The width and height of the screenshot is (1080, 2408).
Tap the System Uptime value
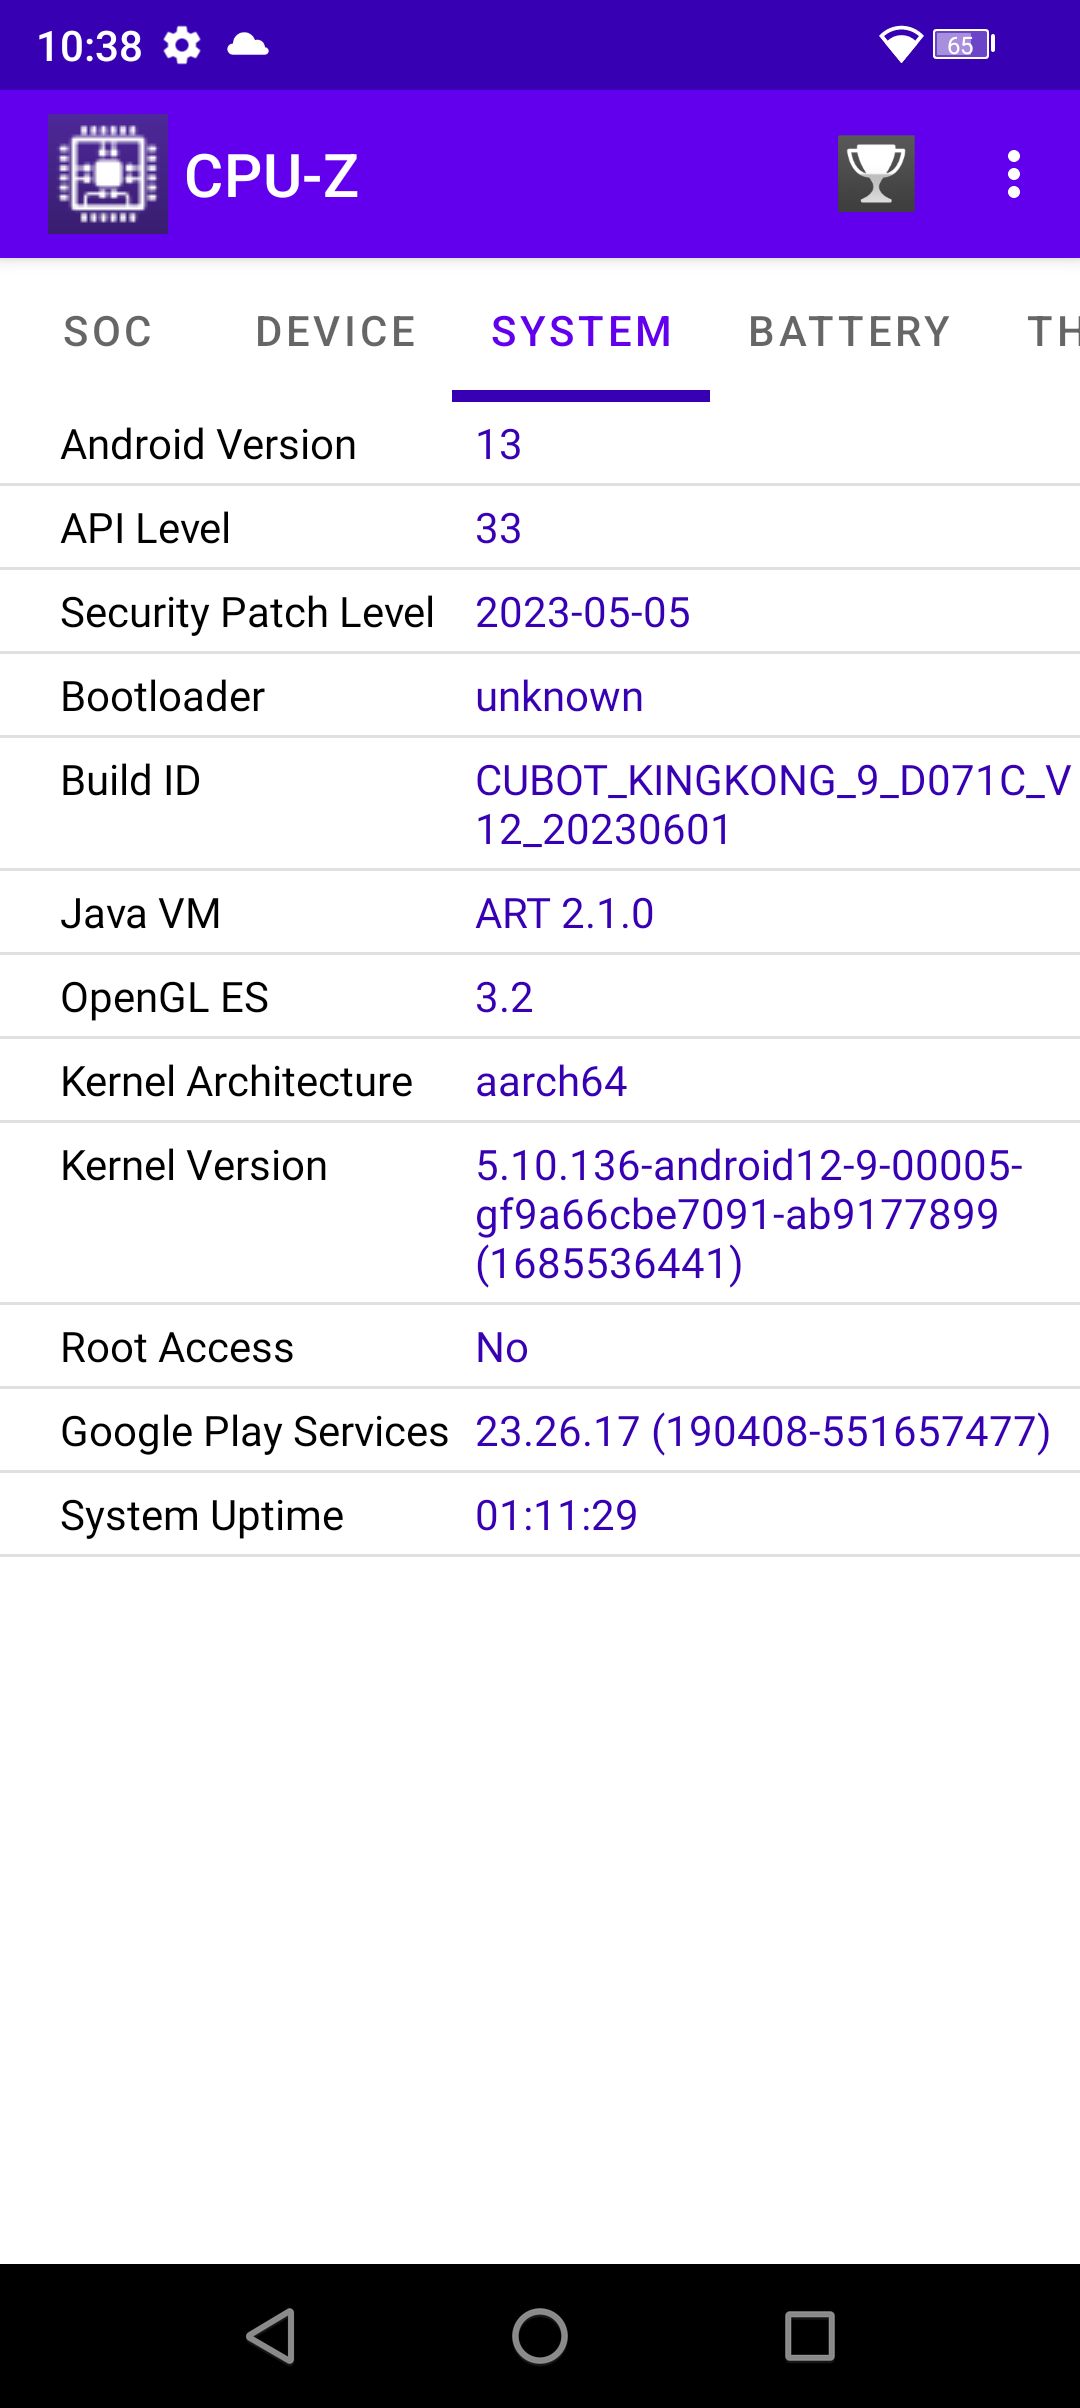(x=556, y=1516)
